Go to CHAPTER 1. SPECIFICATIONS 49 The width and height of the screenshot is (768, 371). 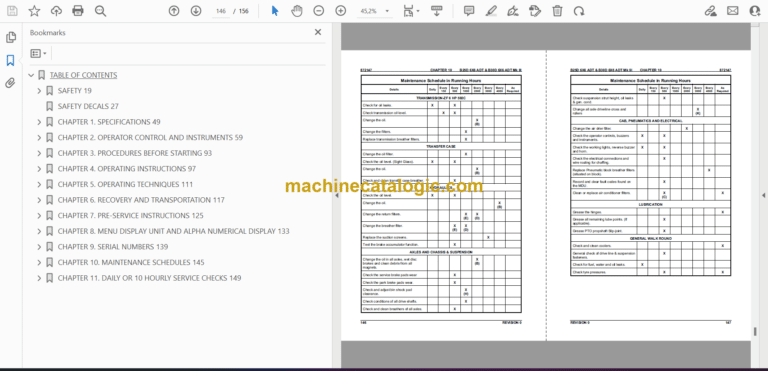click(x=109, y=122)
